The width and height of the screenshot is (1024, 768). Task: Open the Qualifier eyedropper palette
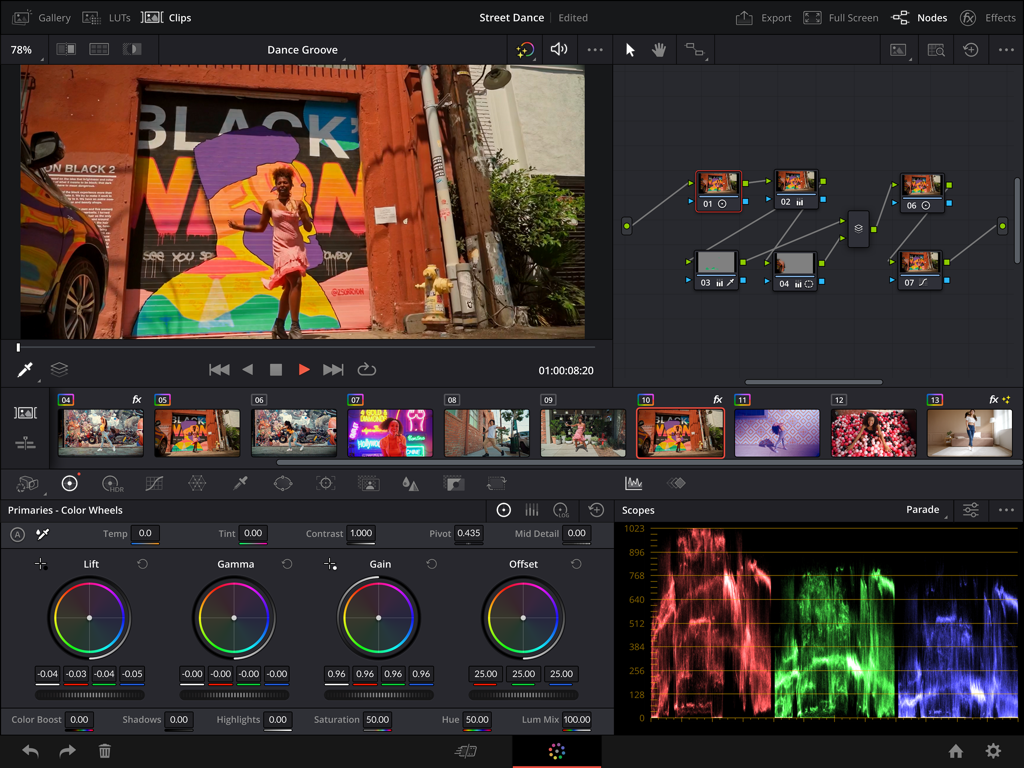[x=240, y=484]
